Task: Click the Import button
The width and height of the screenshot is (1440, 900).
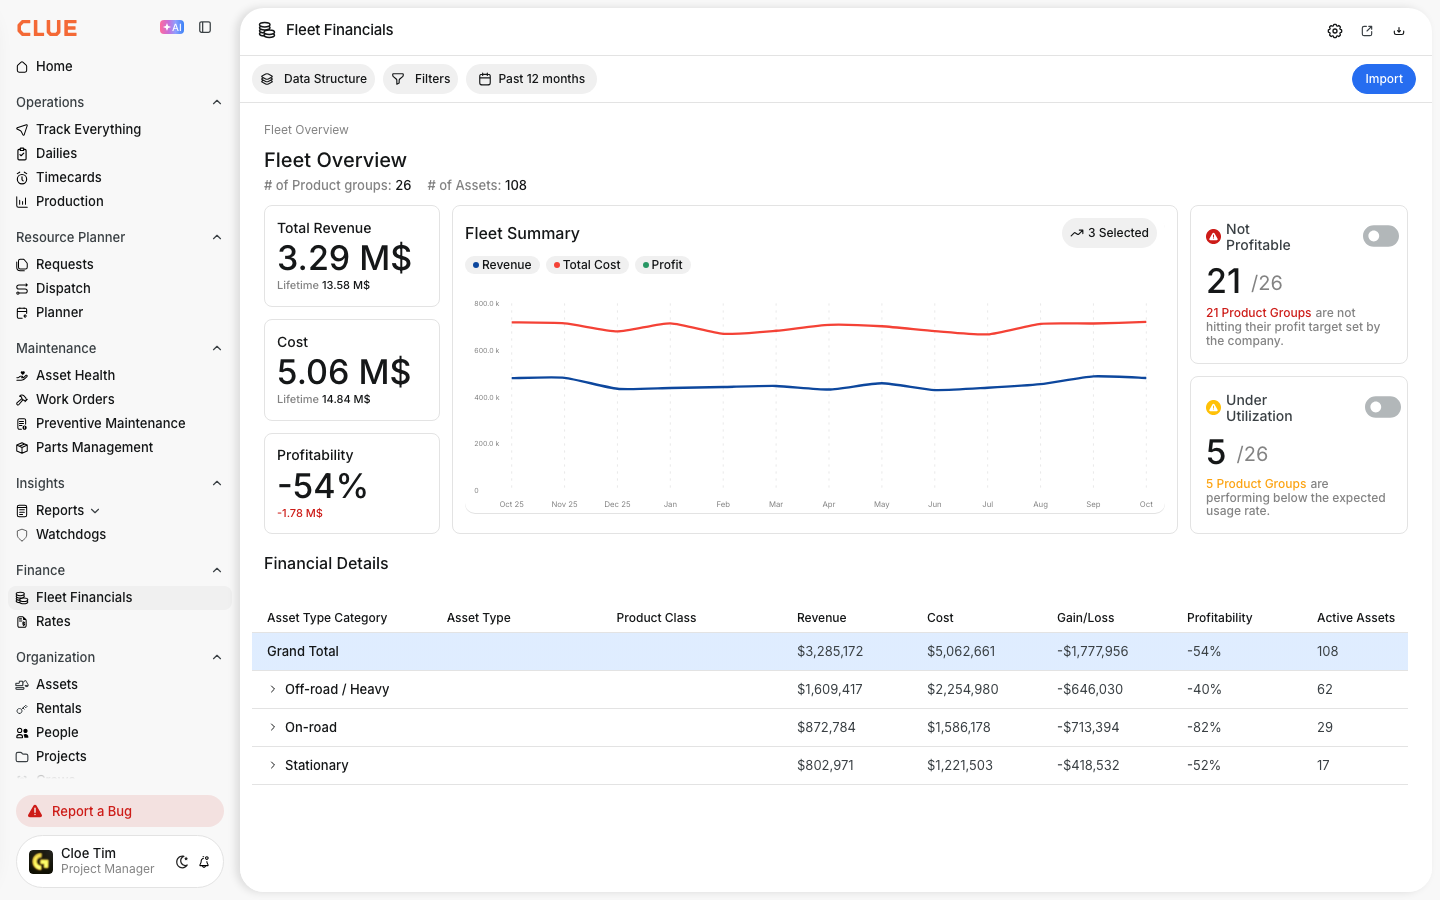Action: pos(1384,79)
